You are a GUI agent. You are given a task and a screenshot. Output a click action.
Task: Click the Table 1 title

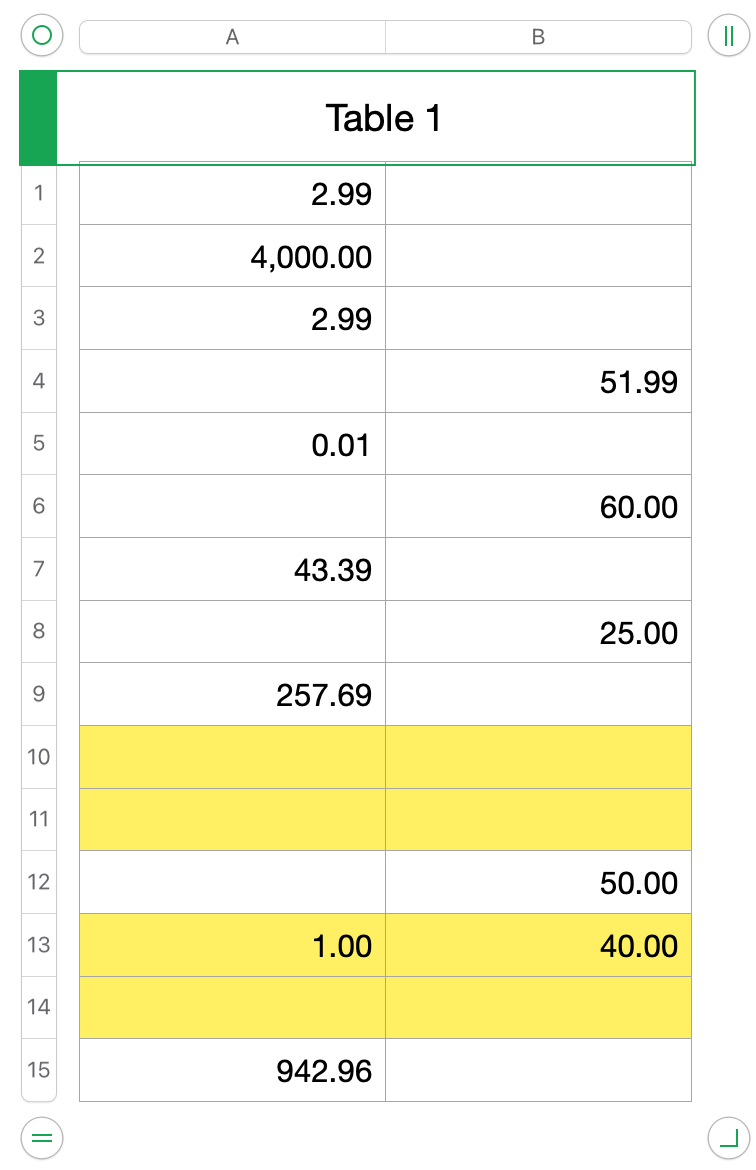pyautogui.click(x=383, y=118)
